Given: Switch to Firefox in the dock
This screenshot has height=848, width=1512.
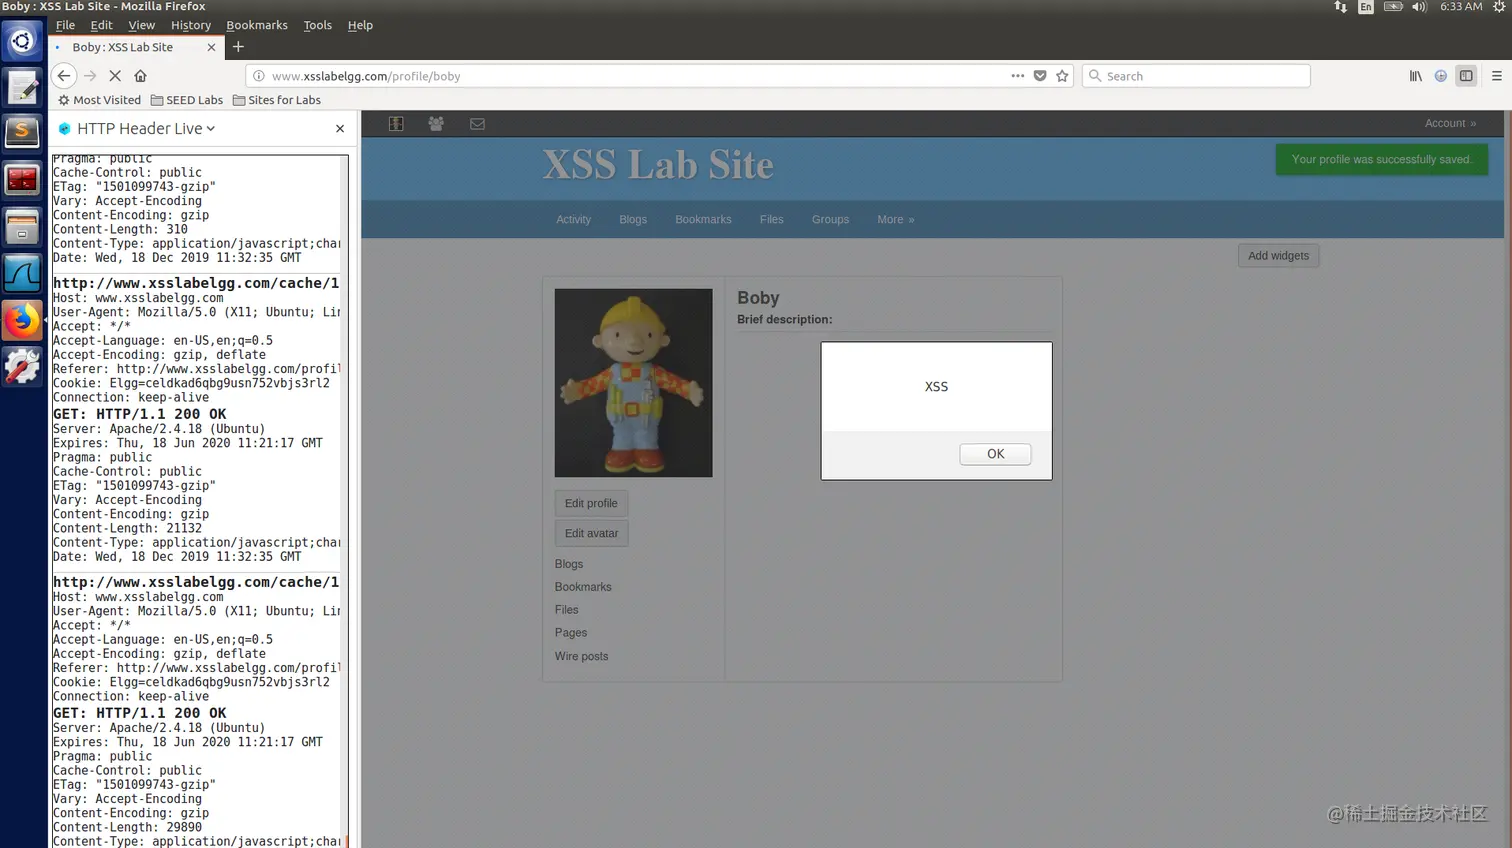Looking at the screenshot, I should (x=22, y=321).
